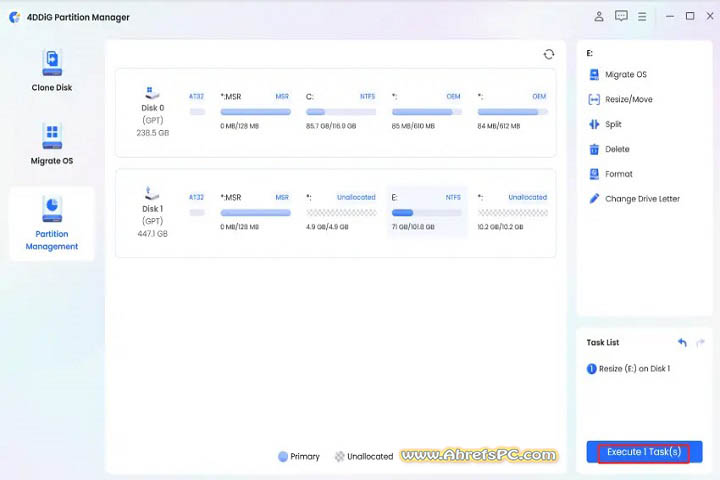Open the user account icon
The width and height of the screenshot is (720, 480).
pyautogui.click(x=599, y=17)
